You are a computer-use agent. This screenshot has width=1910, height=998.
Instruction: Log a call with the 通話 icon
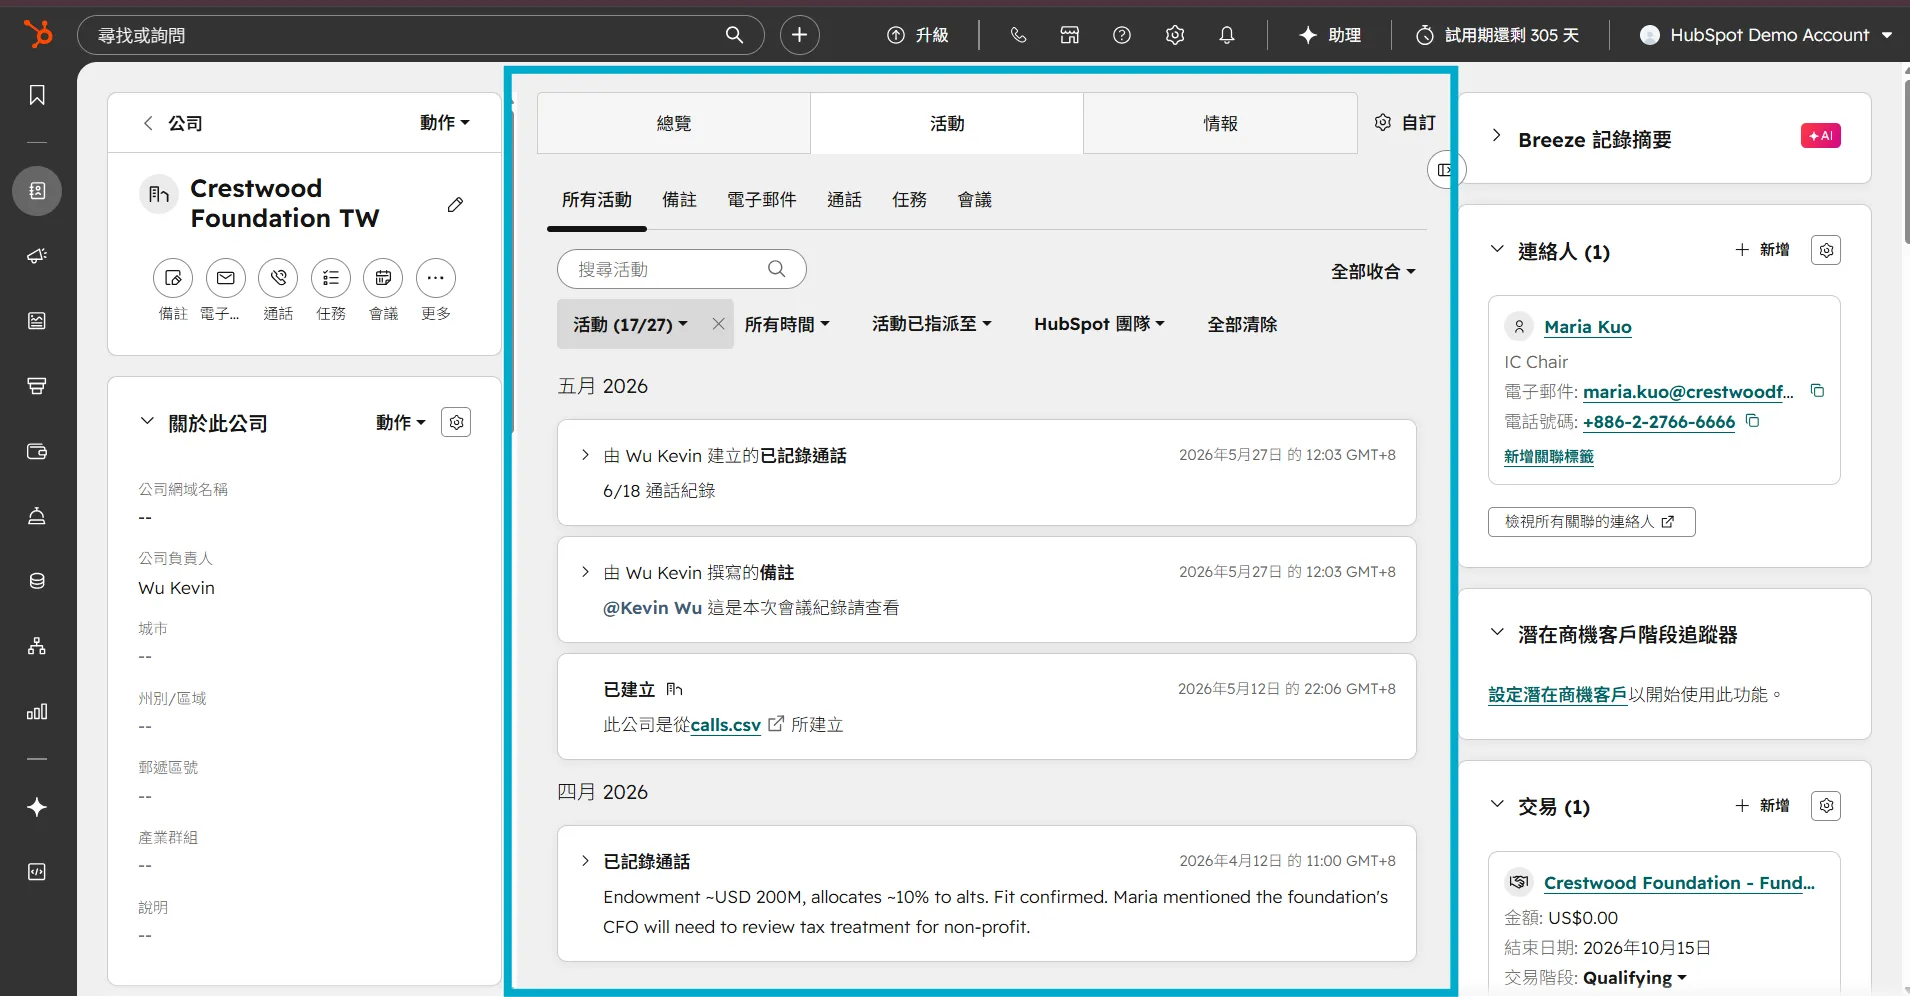pos(278,278)
